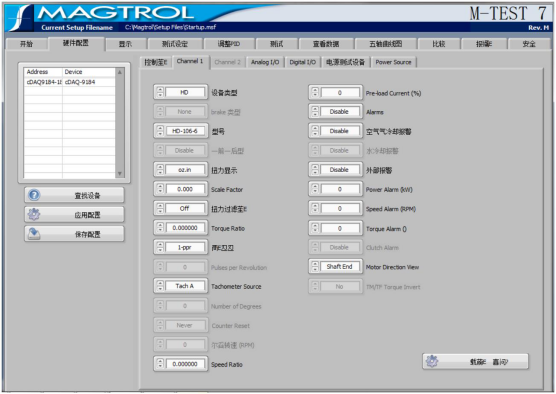Go to the 测试设定 tab
This screenshot has height=394, width=556.
(175, 44)
